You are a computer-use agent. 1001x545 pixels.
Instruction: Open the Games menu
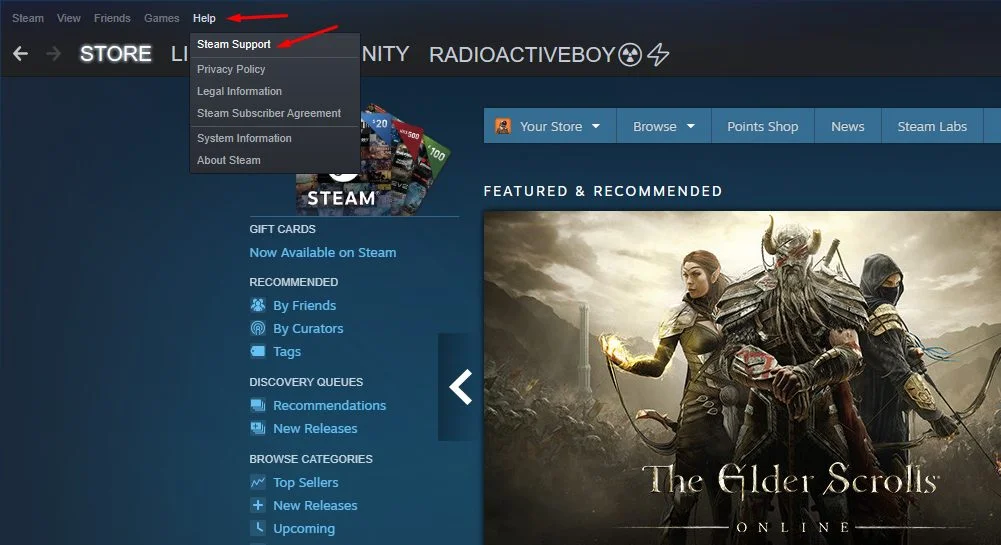[x=162, y=18]
